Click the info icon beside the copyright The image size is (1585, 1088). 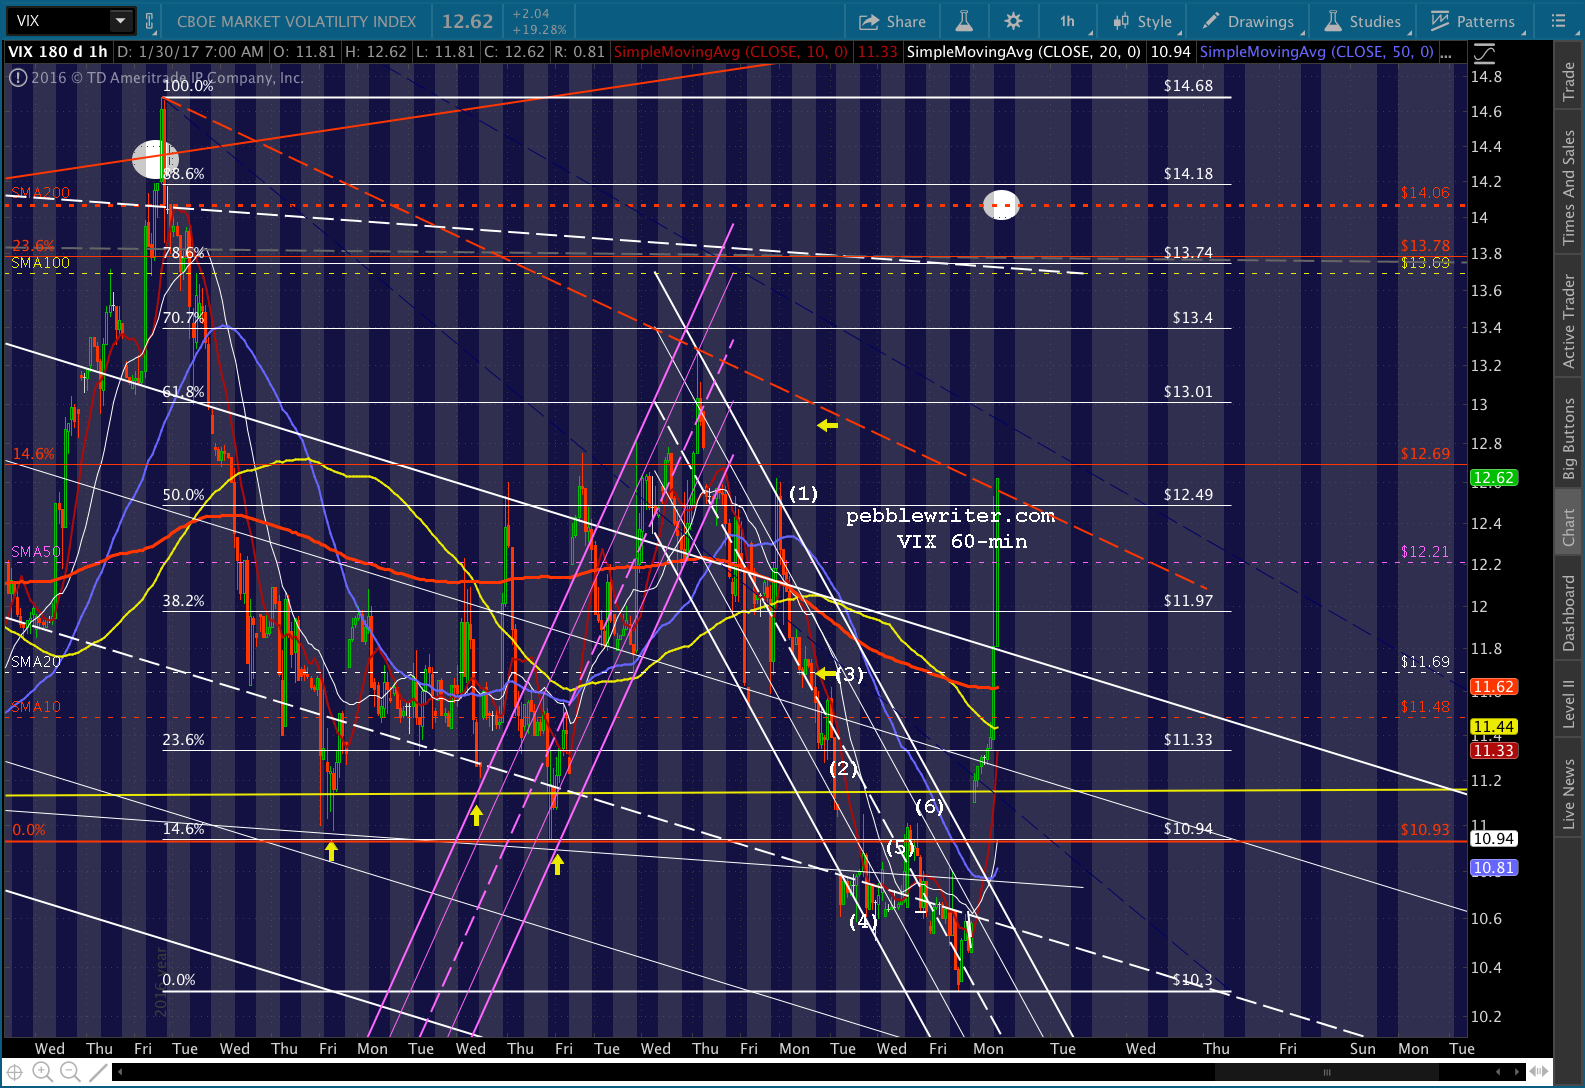17,77
